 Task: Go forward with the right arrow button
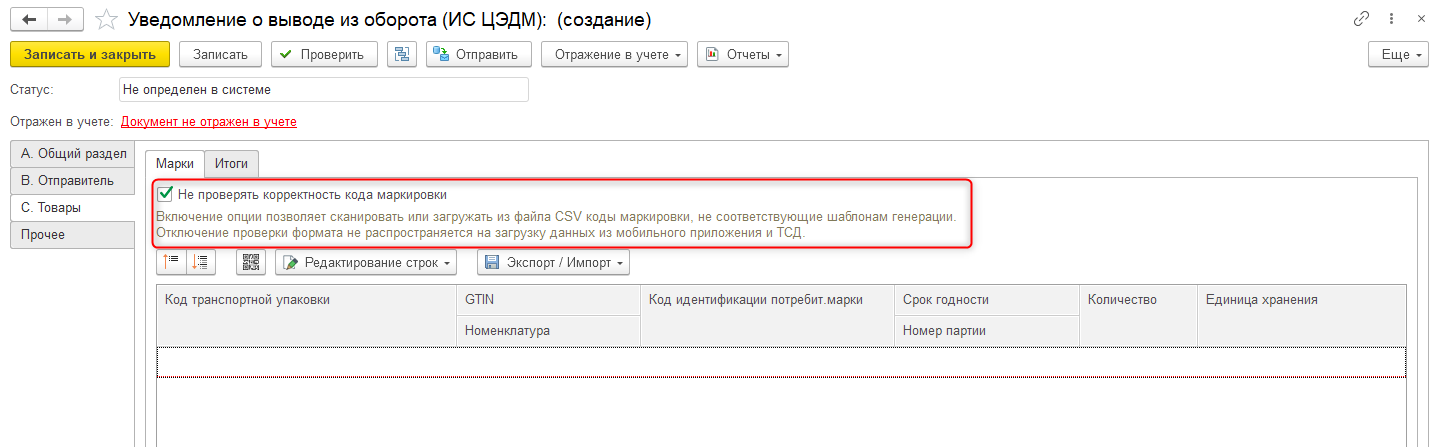[x=65, y=19]
